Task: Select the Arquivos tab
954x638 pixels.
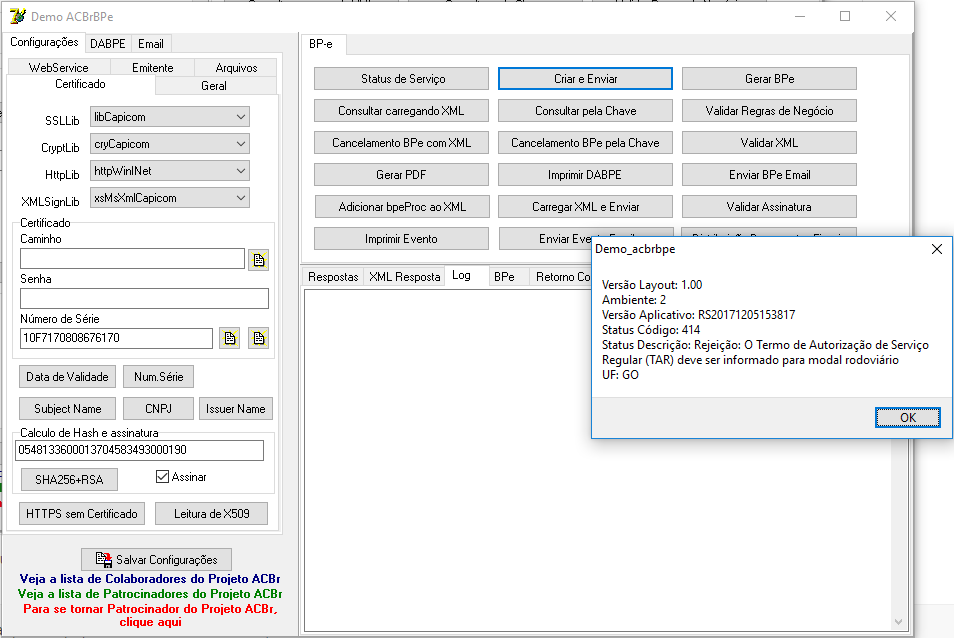Action: tap(237, 68)
